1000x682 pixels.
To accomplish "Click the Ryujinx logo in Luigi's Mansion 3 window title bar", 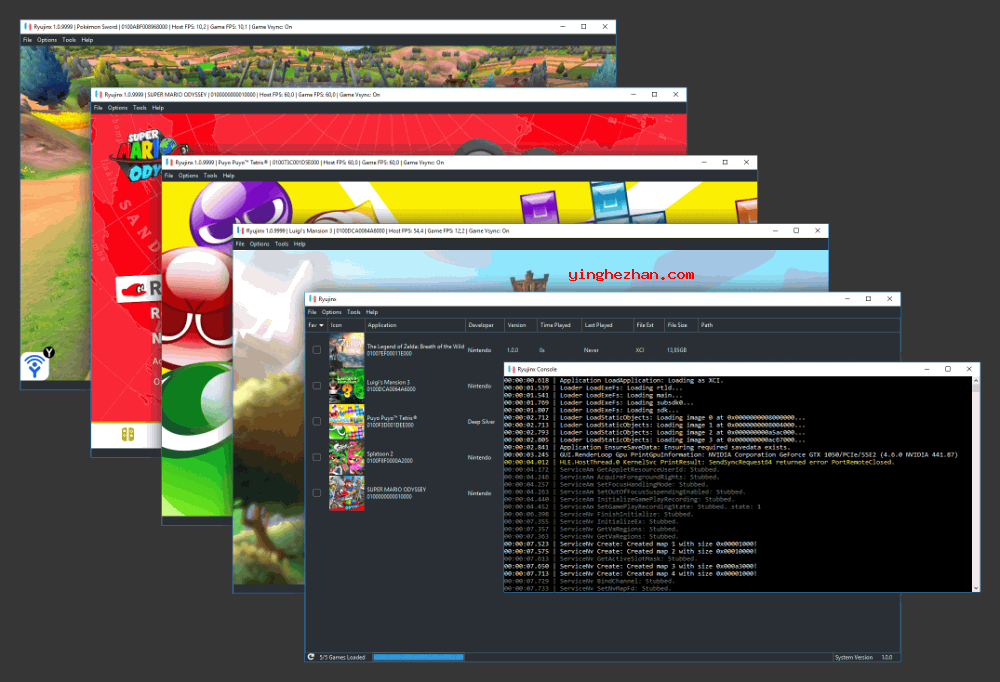I will [240, 230].
